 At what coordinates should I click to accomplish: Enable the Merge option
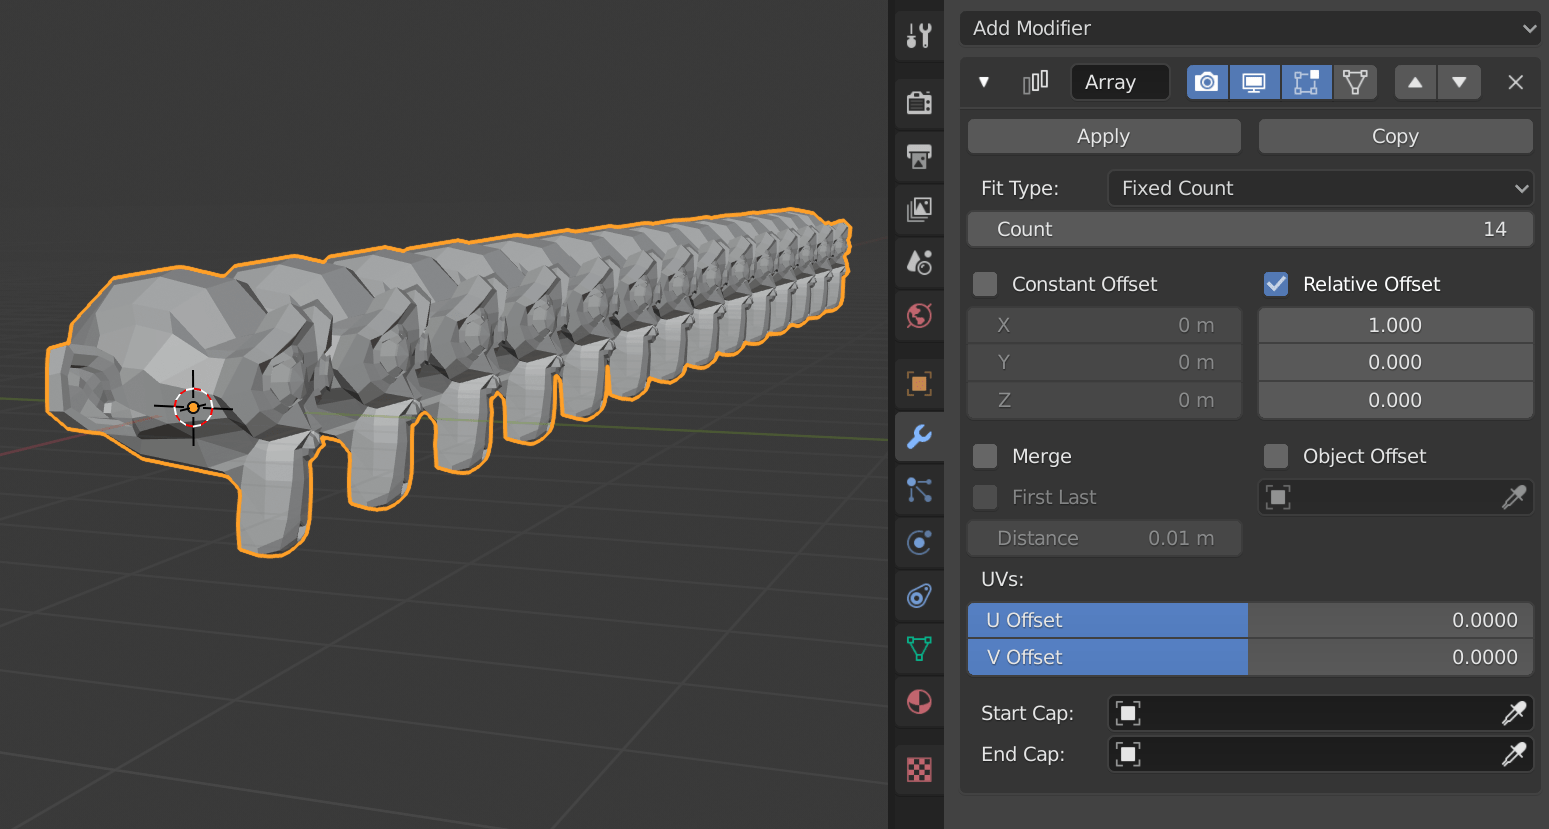(984, 456)
